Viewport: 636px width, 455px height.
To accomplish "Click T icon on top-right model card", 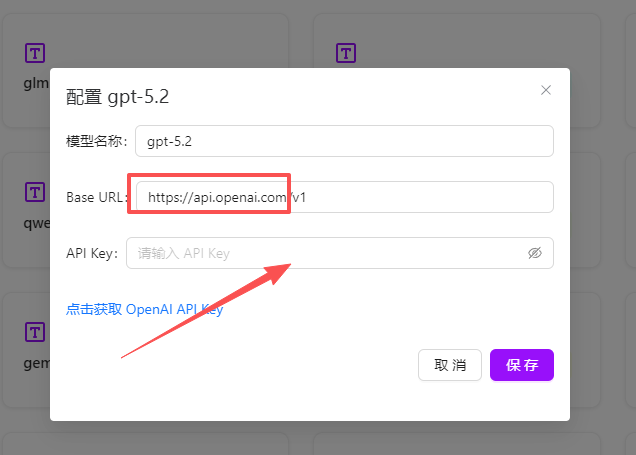I will tap(346, 53).
